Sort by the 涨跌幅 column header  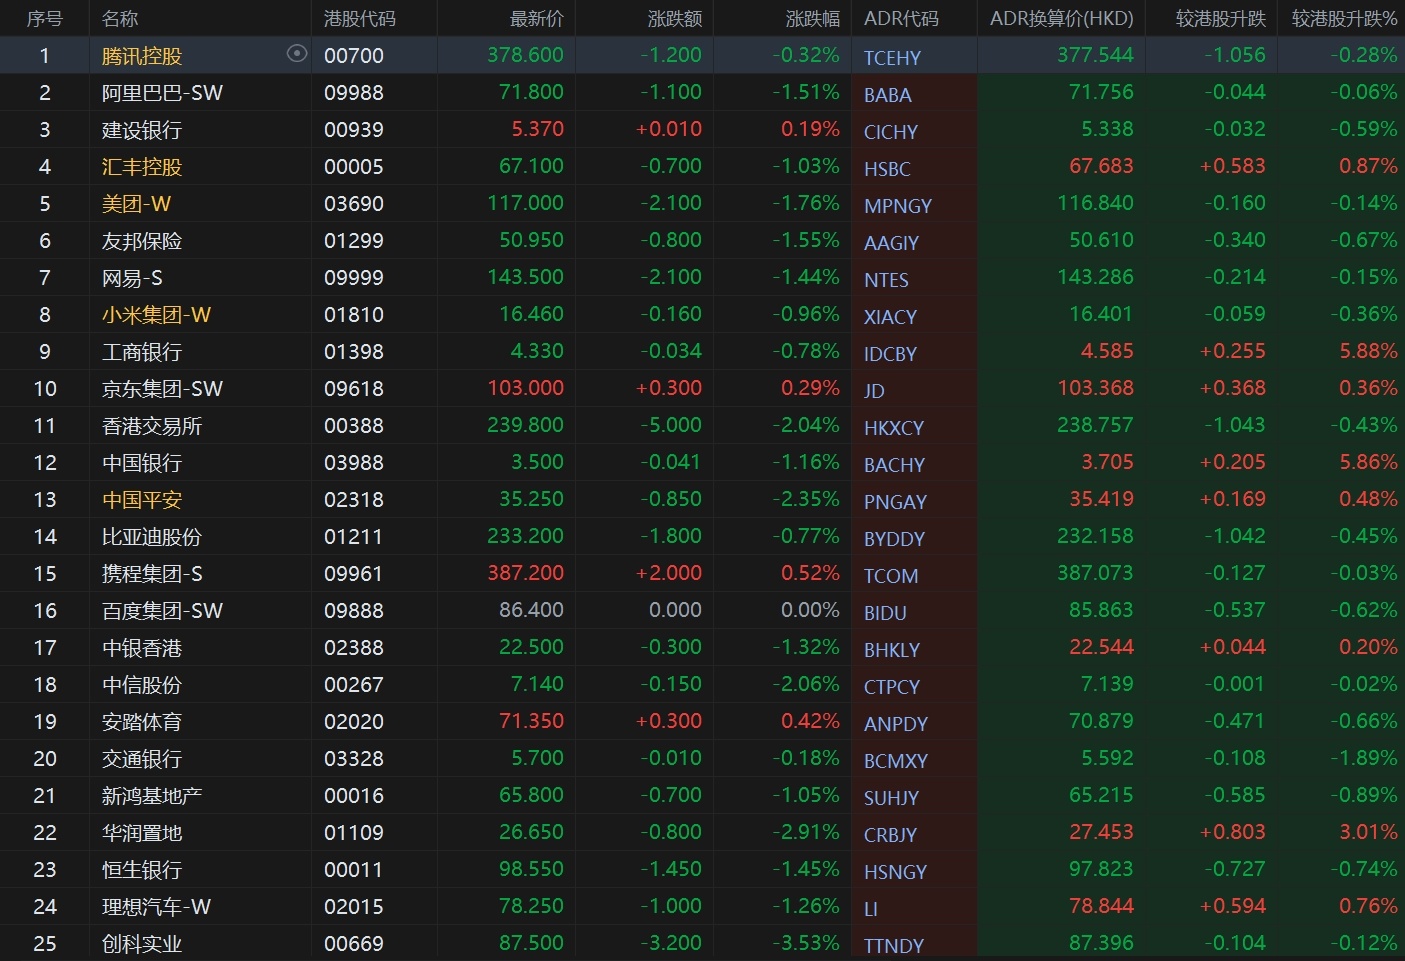click(812, 18)
